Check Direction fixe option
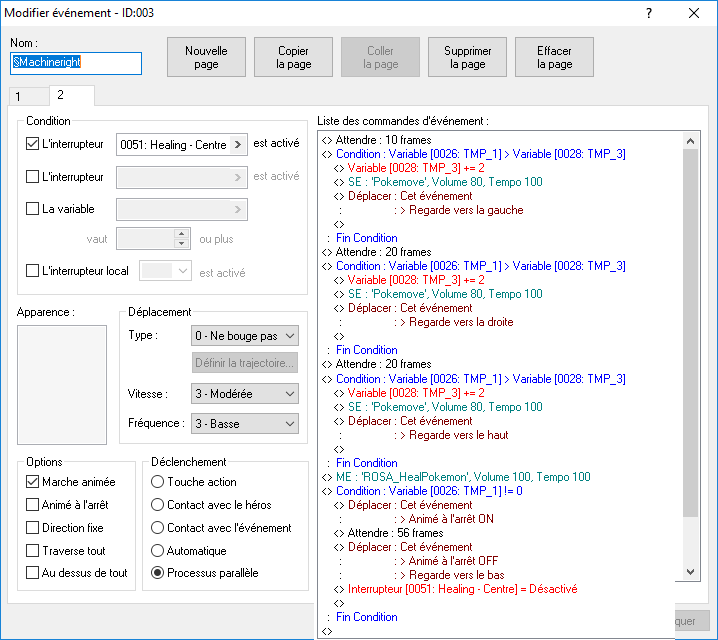The image size is (718, 640). tap(32, 527)
